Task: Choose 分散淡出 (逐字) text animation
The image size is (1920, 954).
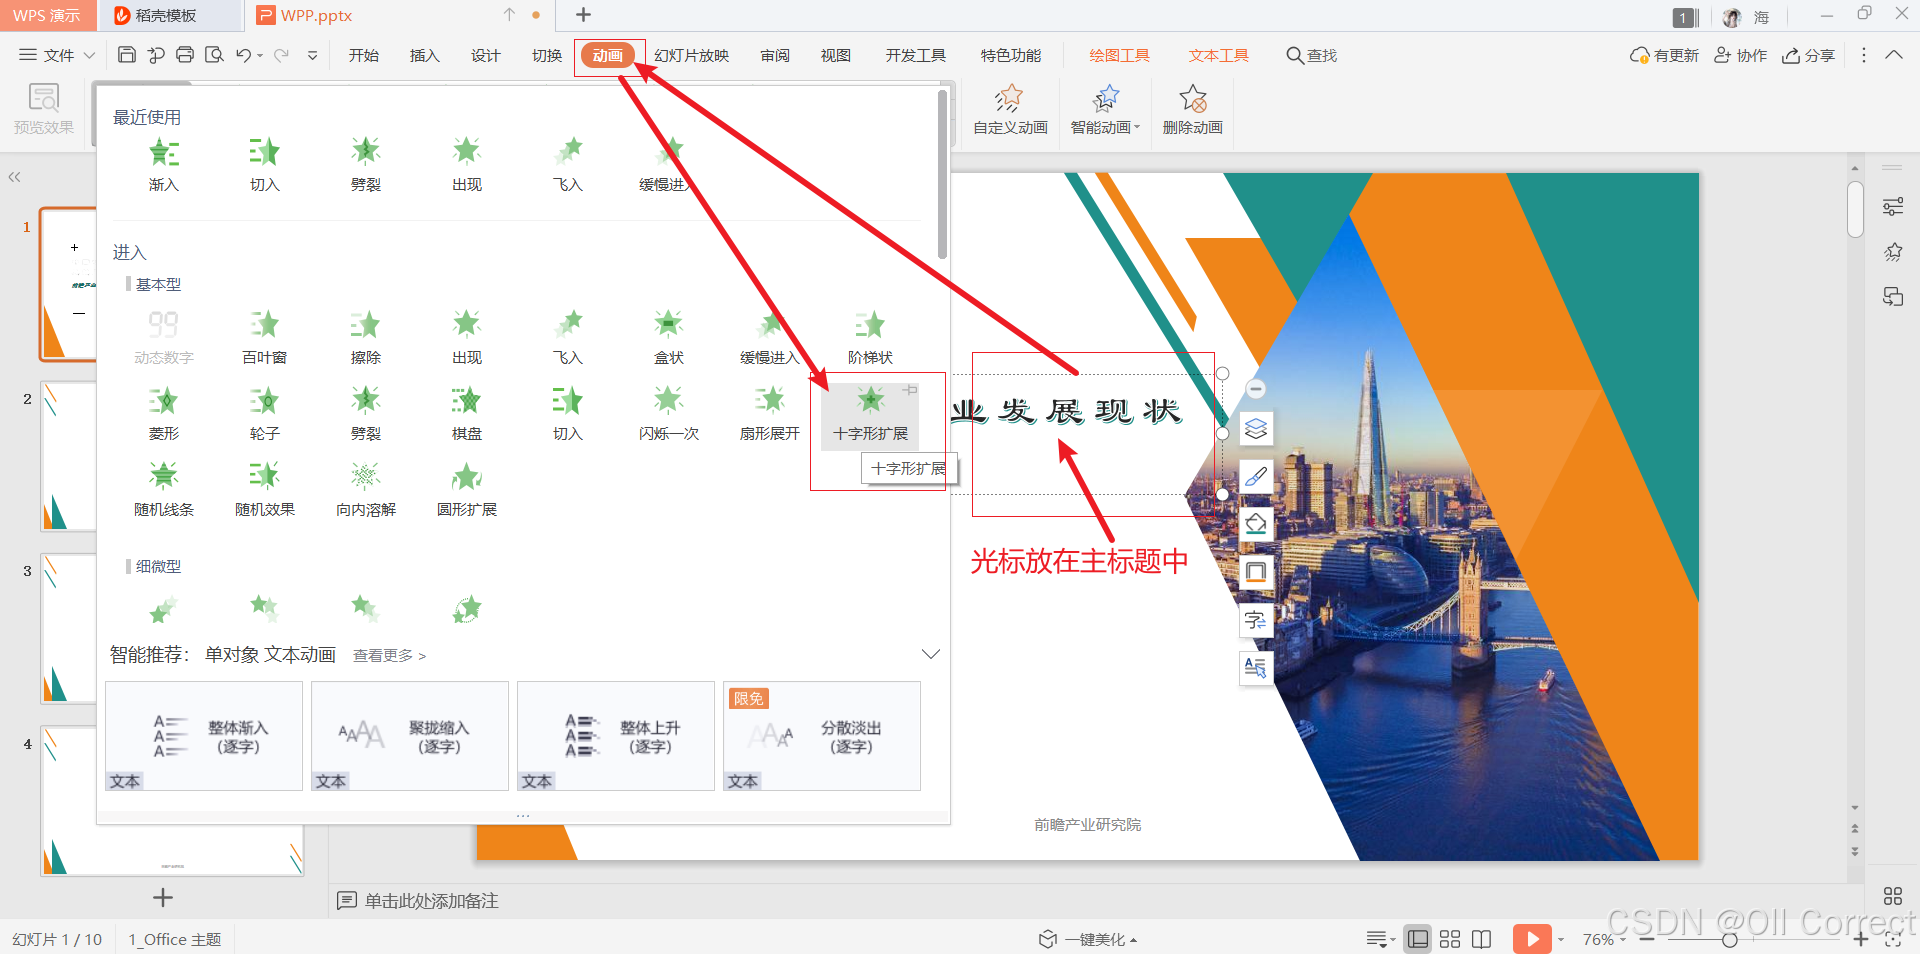Action: (x=822, y=736)
